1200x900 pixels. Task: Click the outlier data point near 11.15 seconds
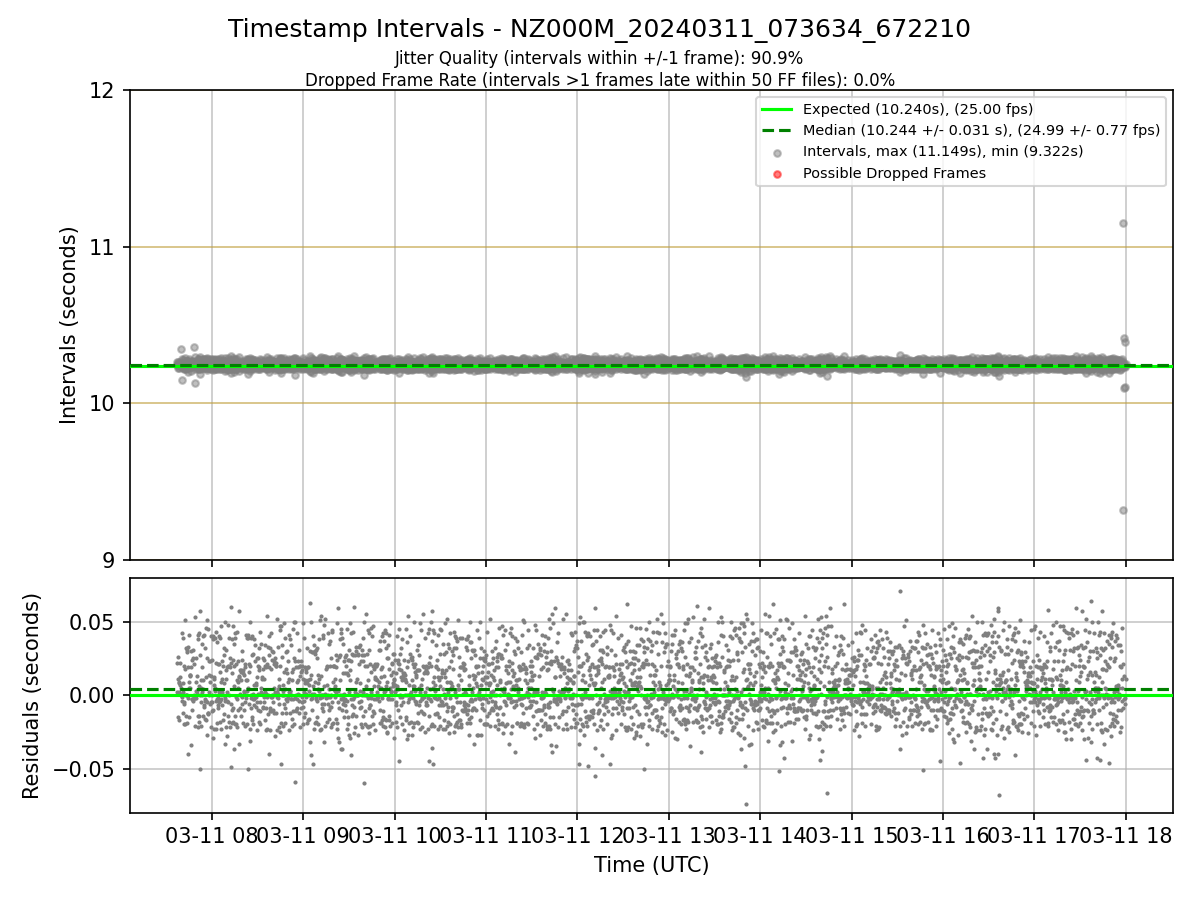pos(1123,223)
